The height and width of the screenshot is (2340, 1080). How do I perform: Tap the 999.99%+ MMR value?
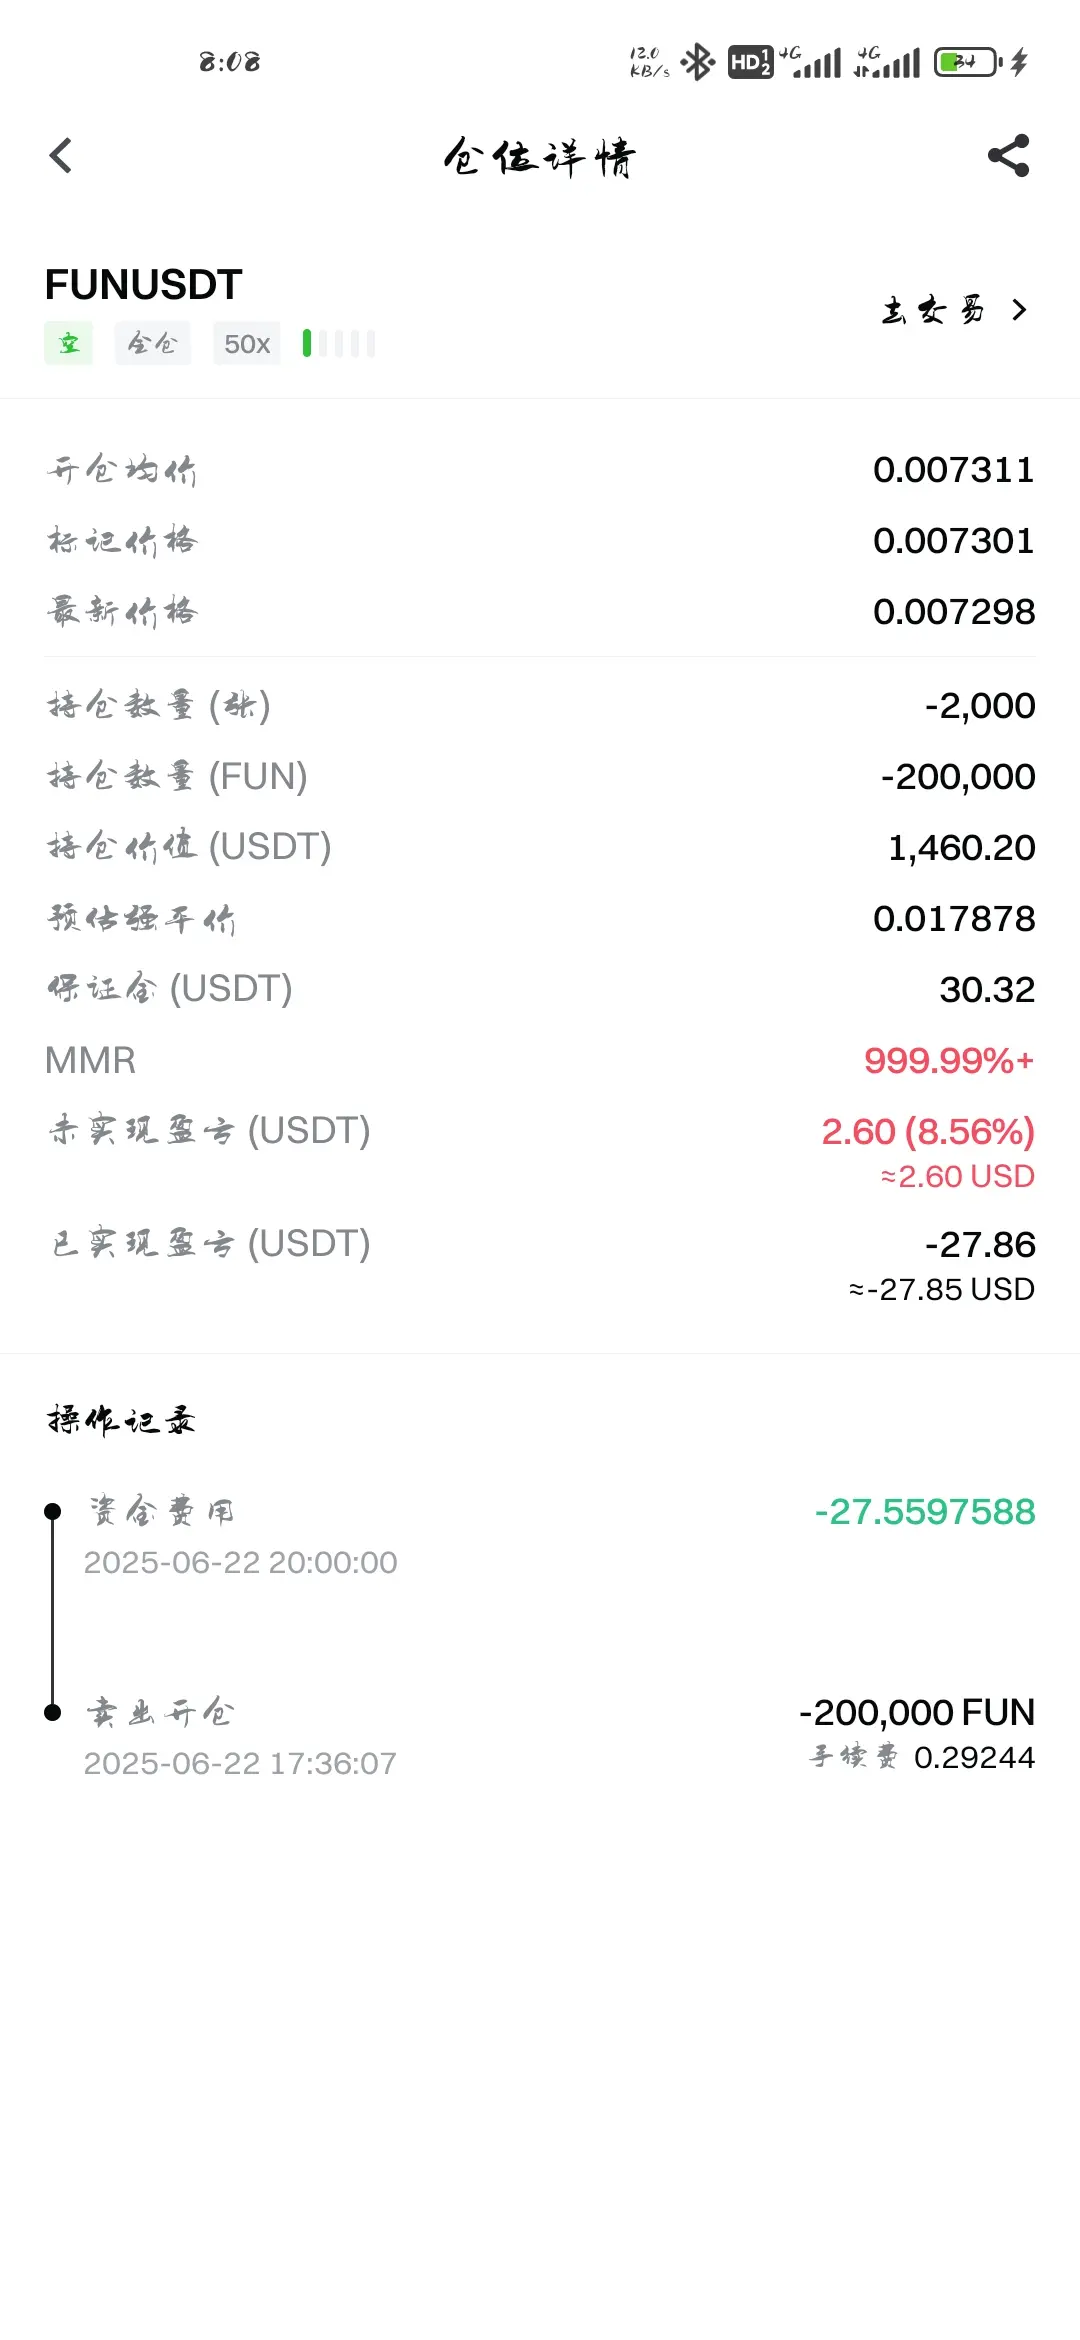pyautogui.click(x=949, y=1060)
